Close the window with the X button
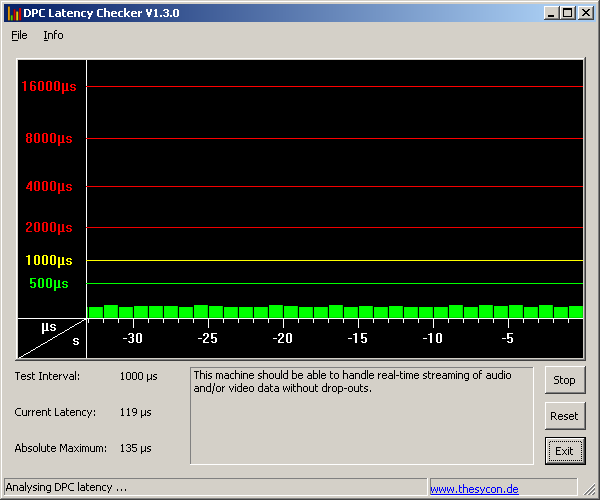The image size is (600, 500). (585, 13)
